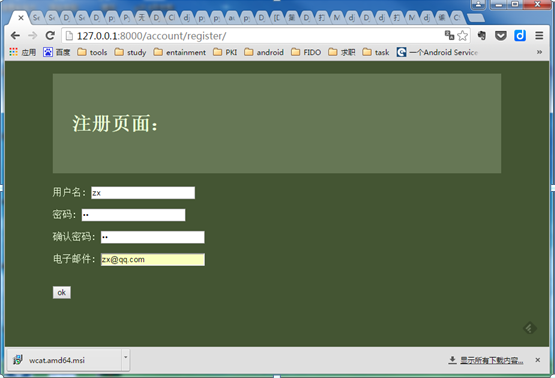
Task: Focus the 密码 password field
Action: click(x=133, y=215)
